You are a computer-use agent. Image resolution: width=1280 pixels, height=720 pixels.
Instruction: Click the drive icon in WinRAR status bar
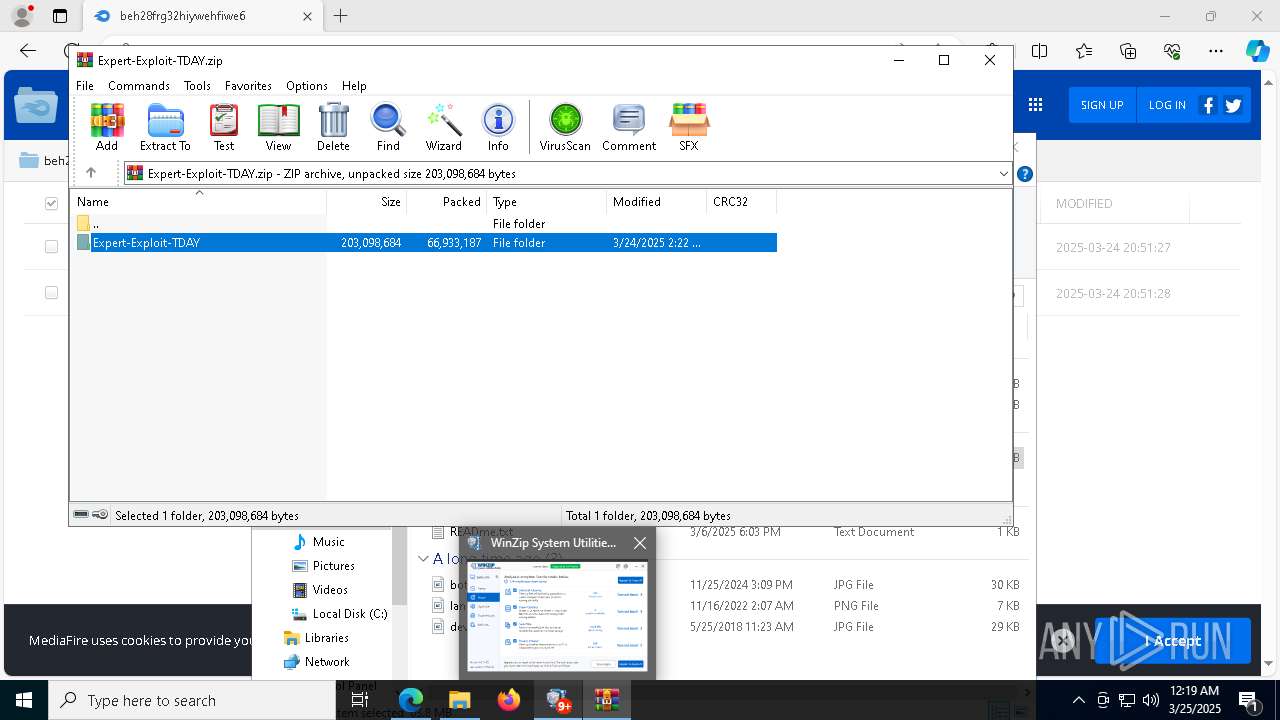click(x=82, y=515)
